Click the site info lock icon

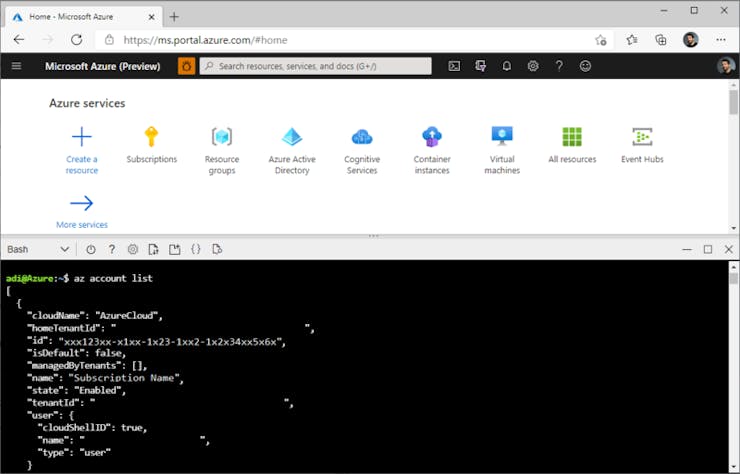(x=109, y=40)
